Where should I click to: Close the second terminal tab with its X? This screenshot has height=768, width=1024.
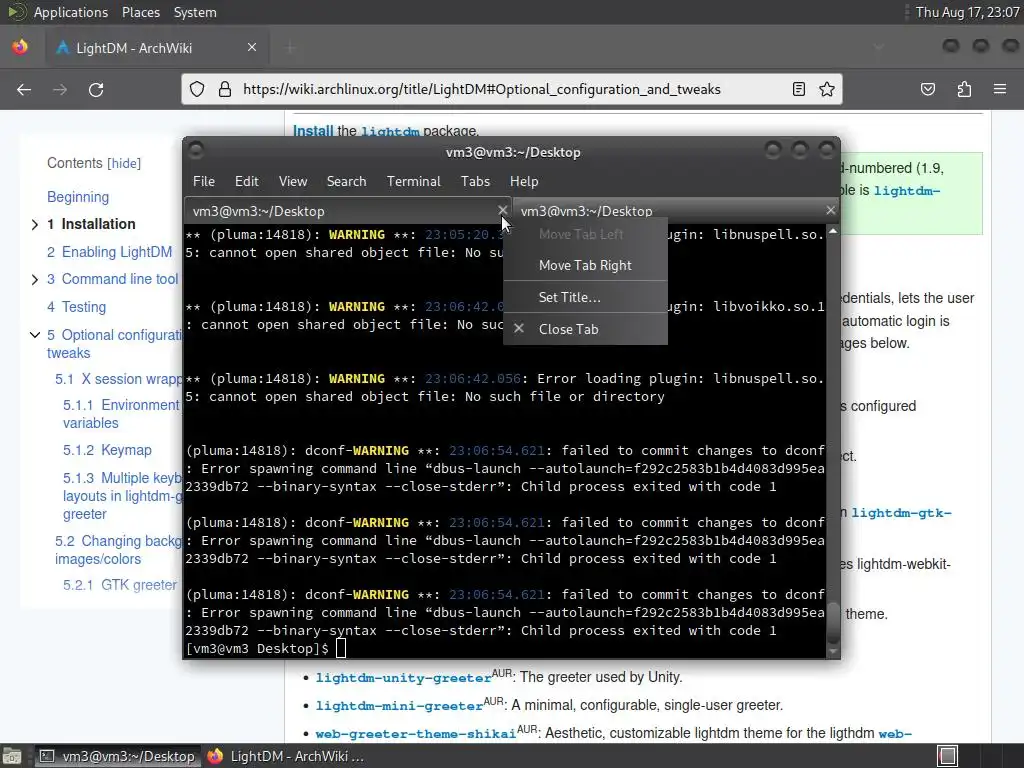coord(830,210)
